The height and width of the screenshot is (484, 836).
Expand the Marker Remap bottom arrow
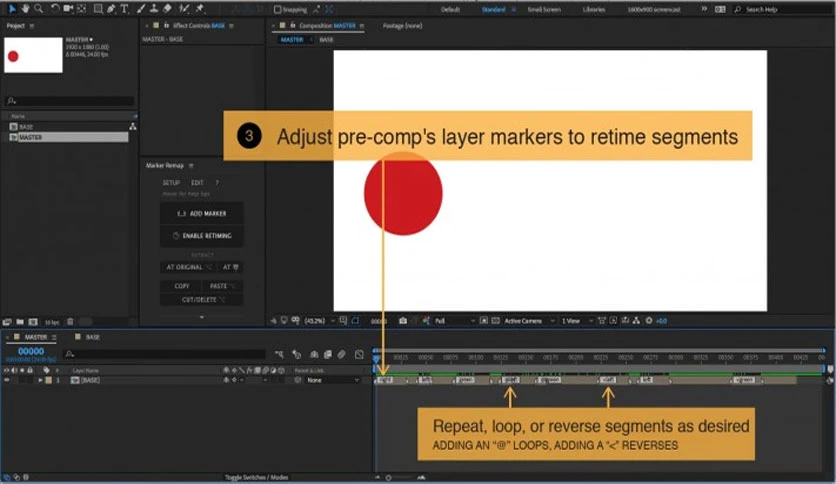[202, 317]
